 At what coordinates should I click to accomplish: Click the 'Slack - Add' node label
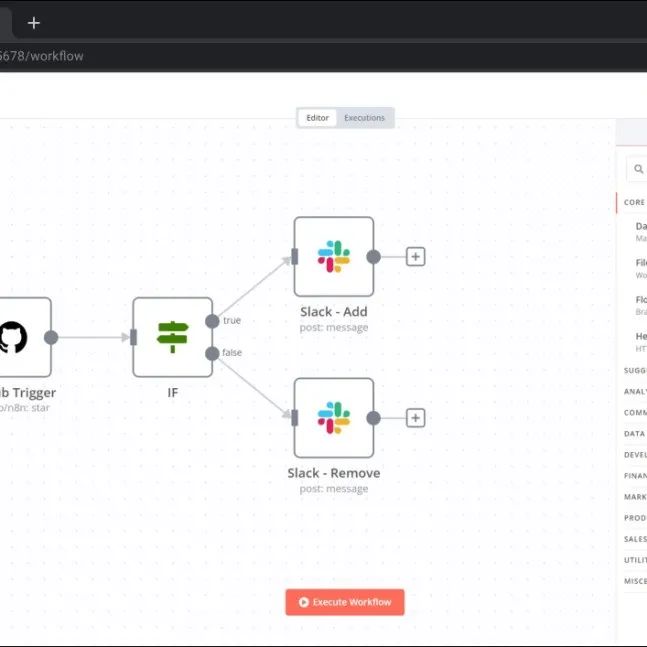tap(334, 312)
